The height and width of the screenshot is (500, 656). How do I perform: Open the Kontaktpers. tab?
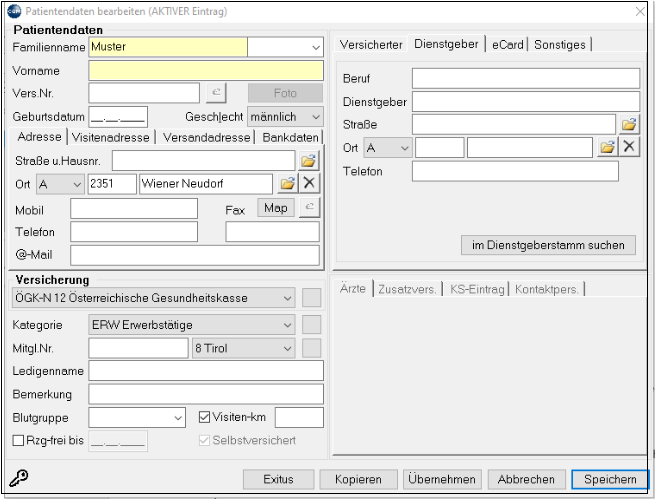[x=547, y=289]
